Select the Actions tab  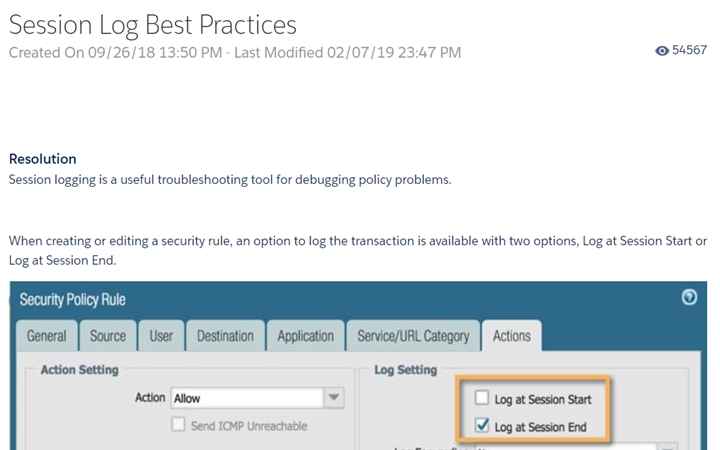pos(512,336)
